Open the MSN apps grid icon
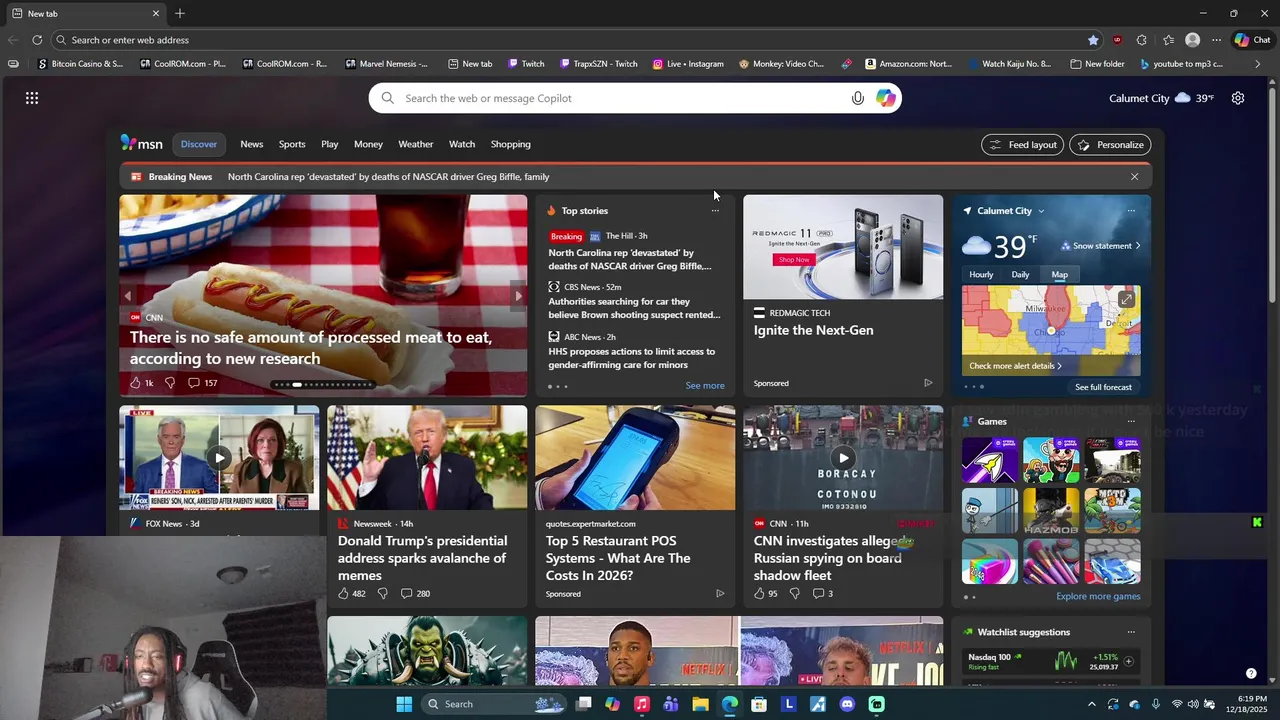This screenshot has width=1280, height=720. pos(32,98)
